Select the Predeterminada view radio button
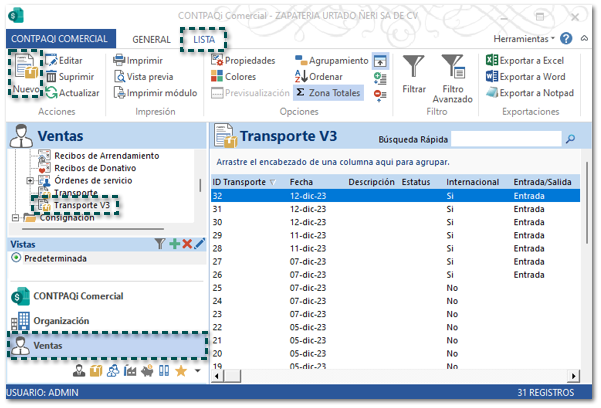Image resolution: width=601 pixels, height=408 pixels. (x=16, y=258)
